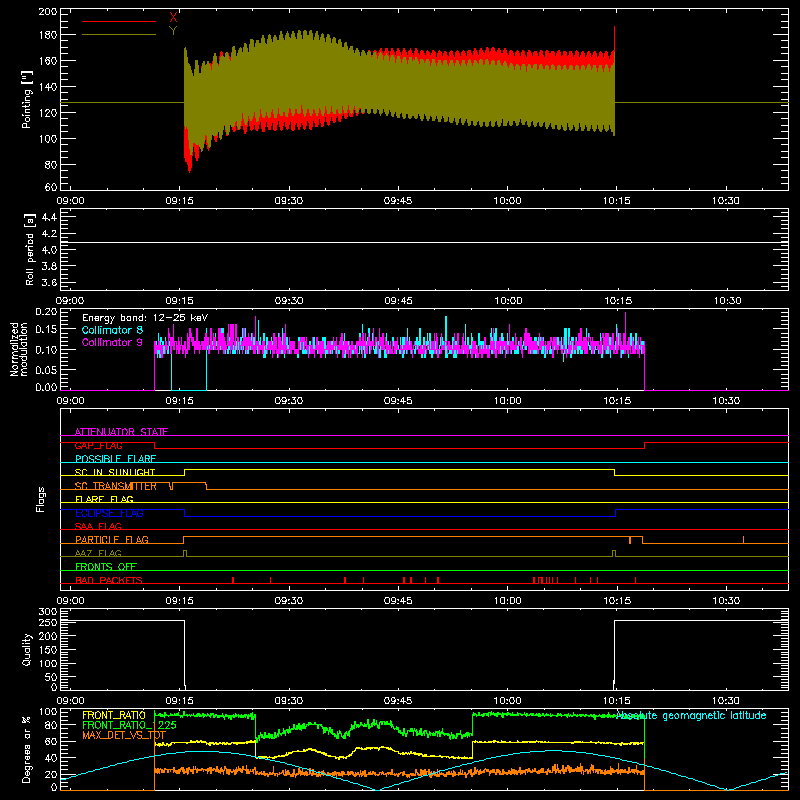Click the 09:45 time label under the modulation plot
Viewport: 800px width, 800px height.
pos(398,401)
